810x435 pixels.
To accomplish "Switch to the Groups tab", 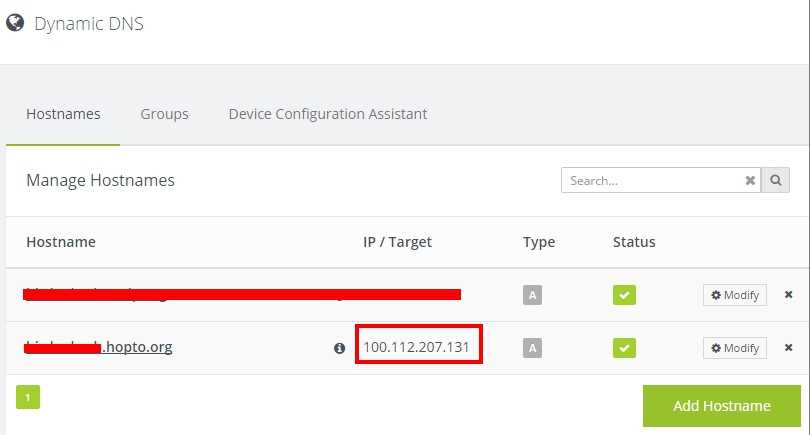I will [x=164, y=114].
